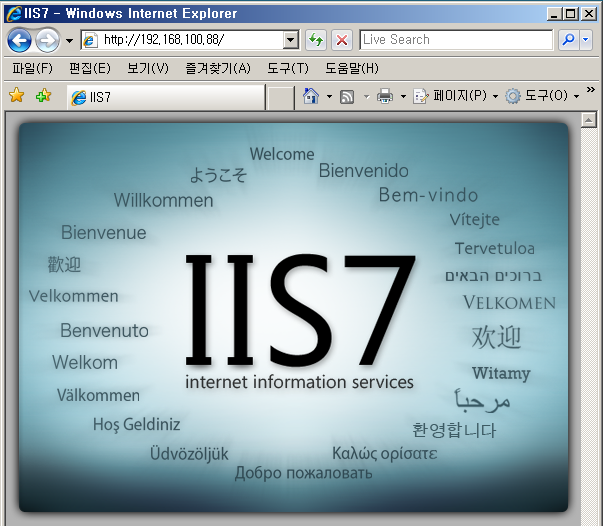Image resolution: width=603 pixels, height=526 pixels.
Task: Open the 파일(F) menu
Action: 32,68
